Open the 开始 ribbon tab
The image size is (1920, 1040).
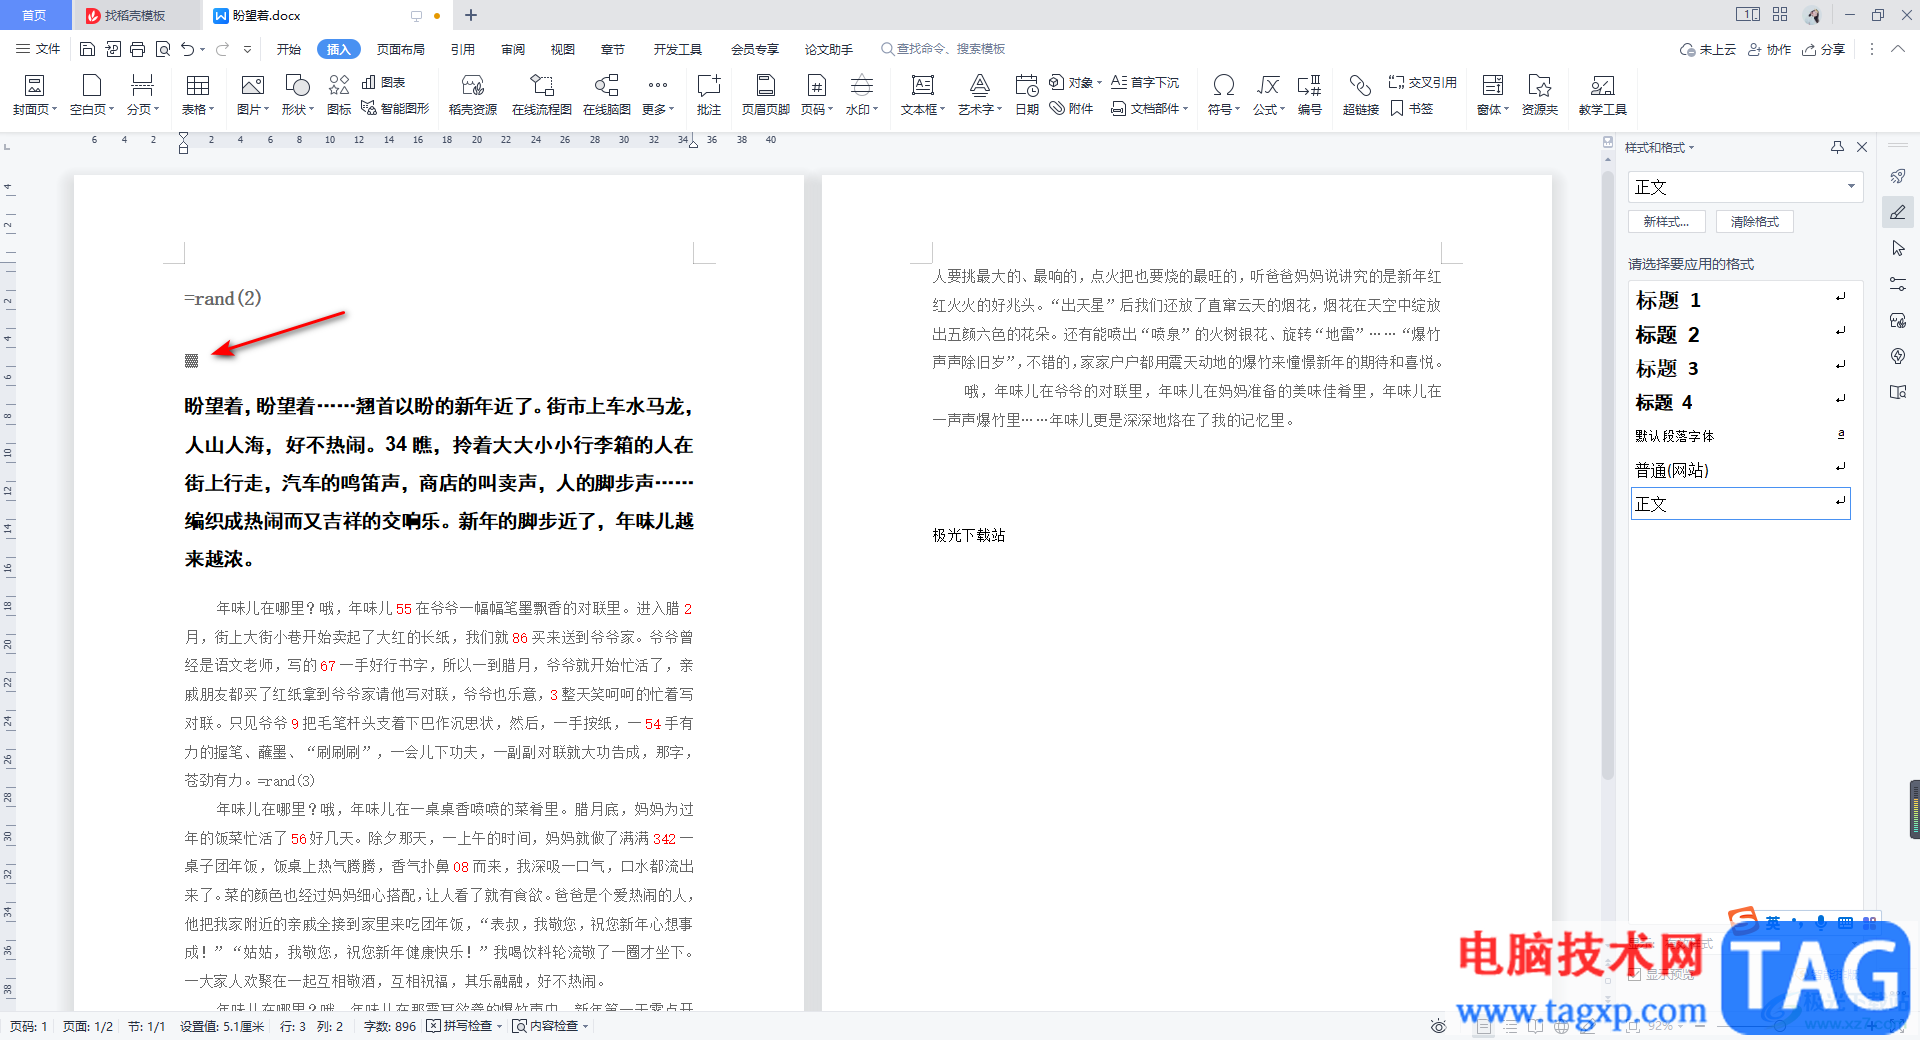(x=288, y=49)
